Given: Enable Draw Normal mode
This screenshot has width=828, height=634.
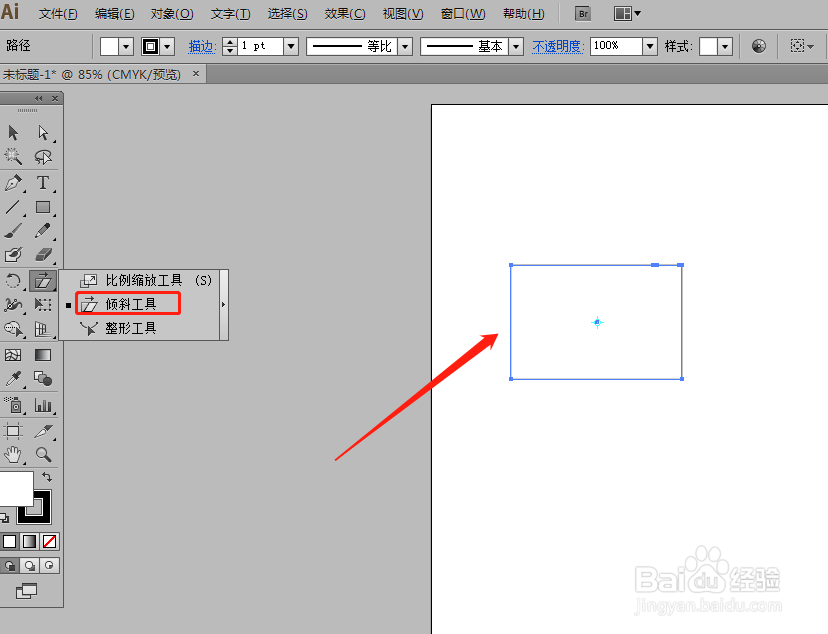Looking at the screenshot, I should click(x=10, y=565).
